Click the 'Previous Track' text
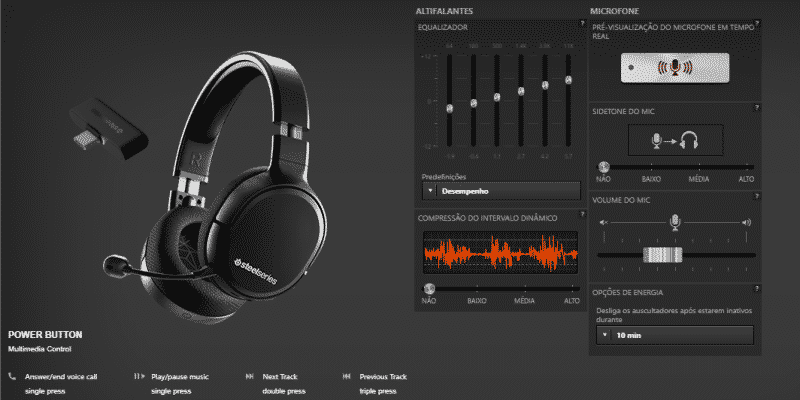The height and width of the screenshot is (400, 800). point(383,377)
